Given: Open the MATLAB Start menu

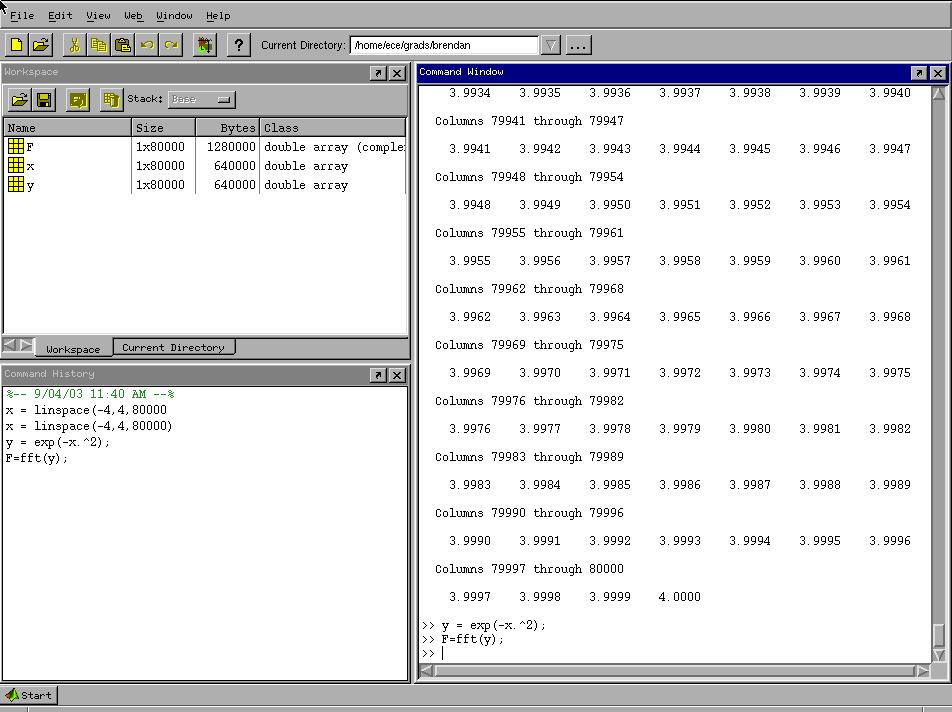Looking at the screenshot, I should click(x=29, y=696).
